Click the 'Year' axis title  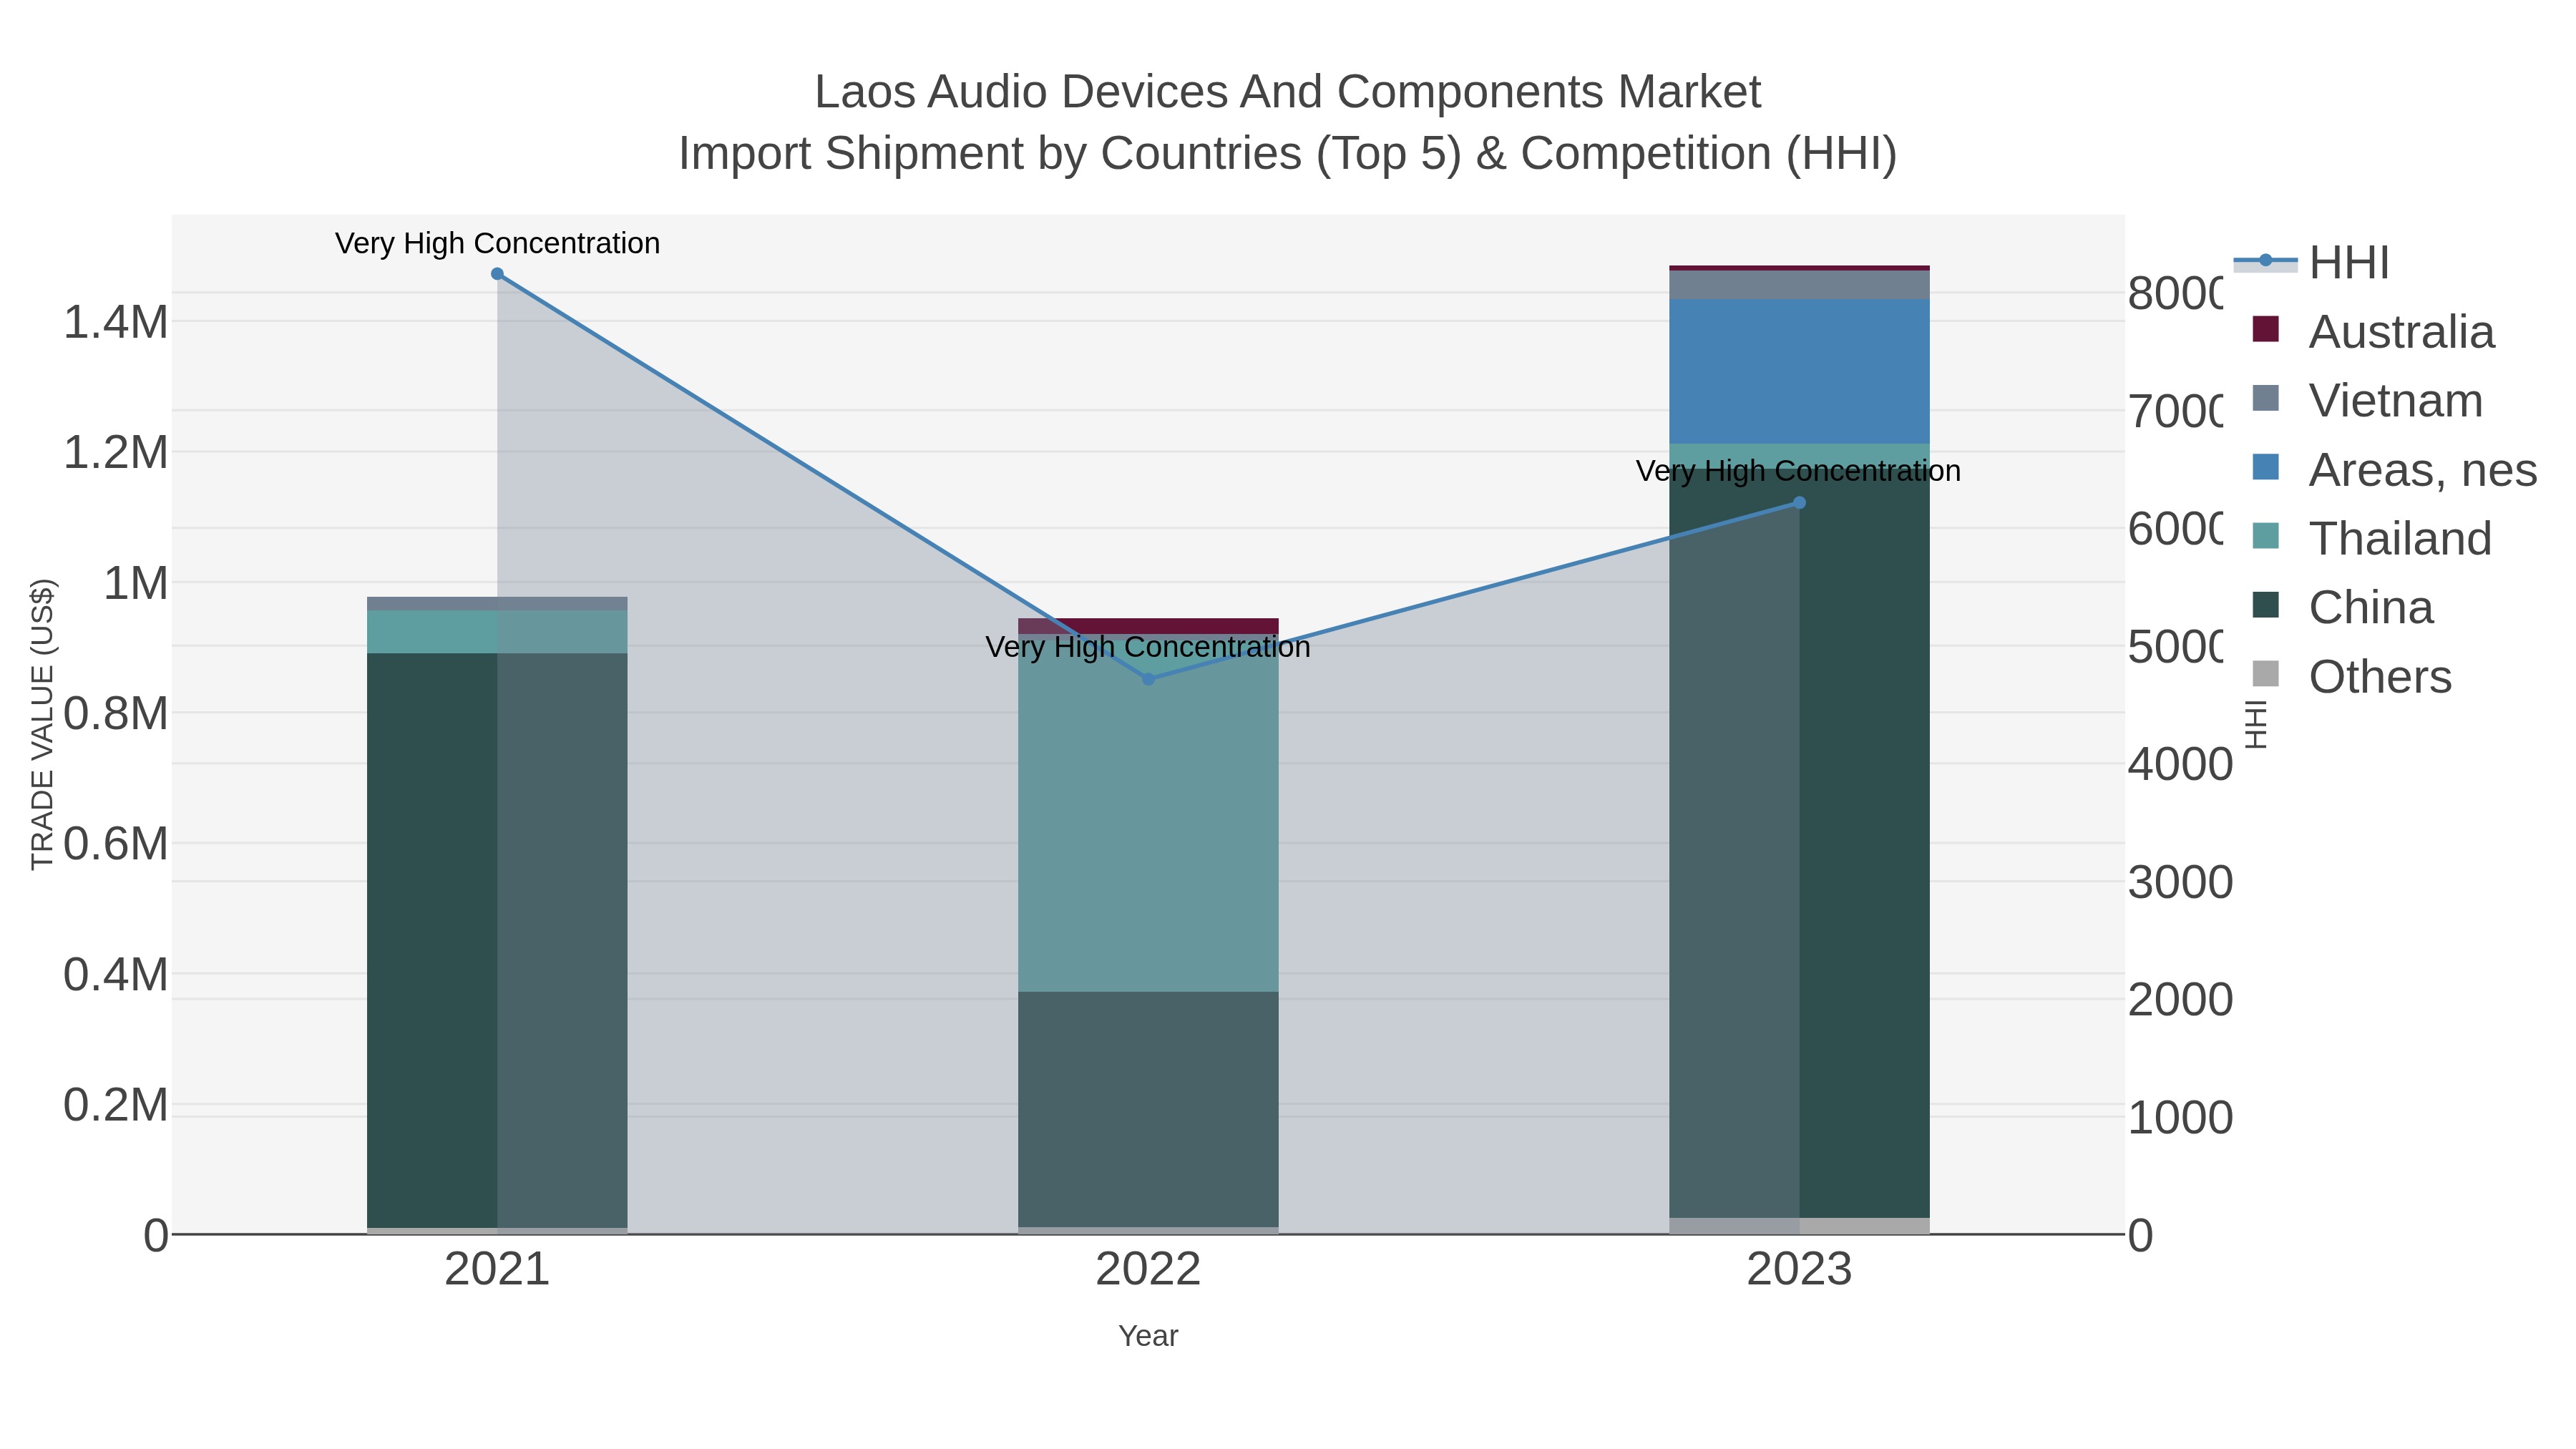(x=1148, y=1336)
